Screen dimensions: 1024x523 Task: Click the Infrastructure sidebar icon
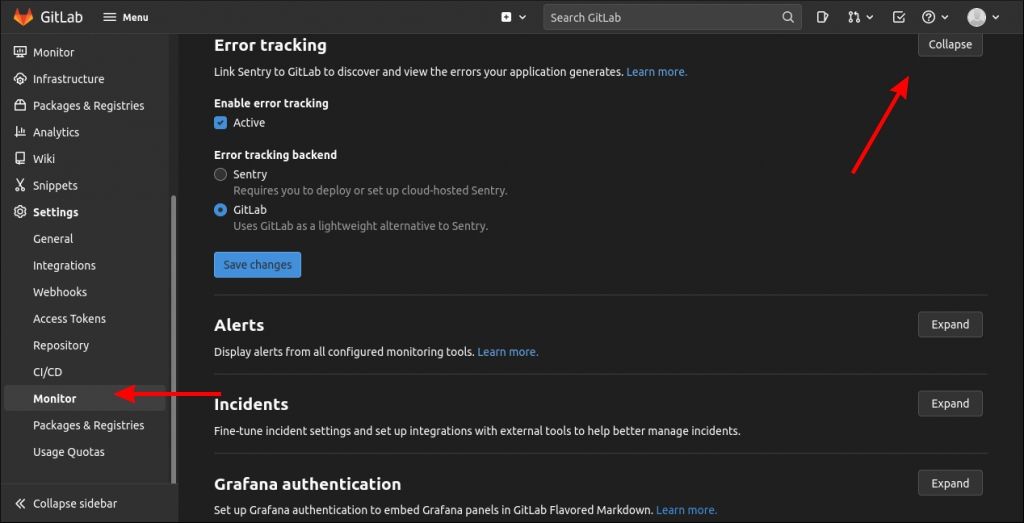(x=20, y=79)
